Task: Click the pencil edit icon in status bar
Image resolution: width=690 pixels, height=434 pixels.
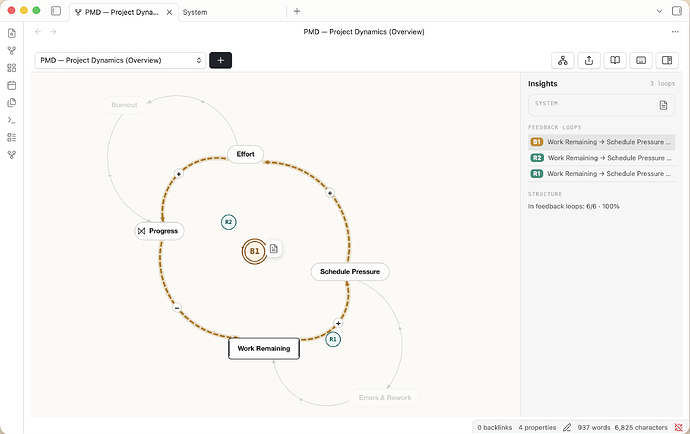Action: pos(567,427)
